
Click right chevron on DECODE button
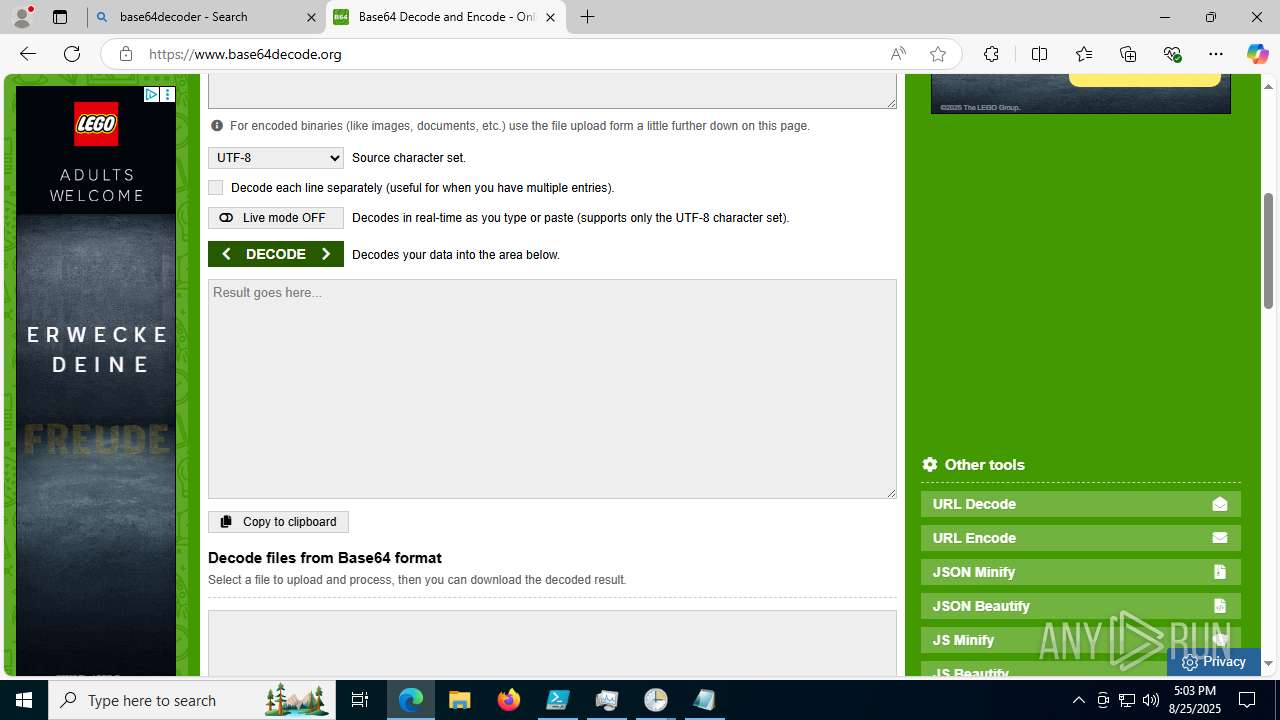tap(326, 254)
